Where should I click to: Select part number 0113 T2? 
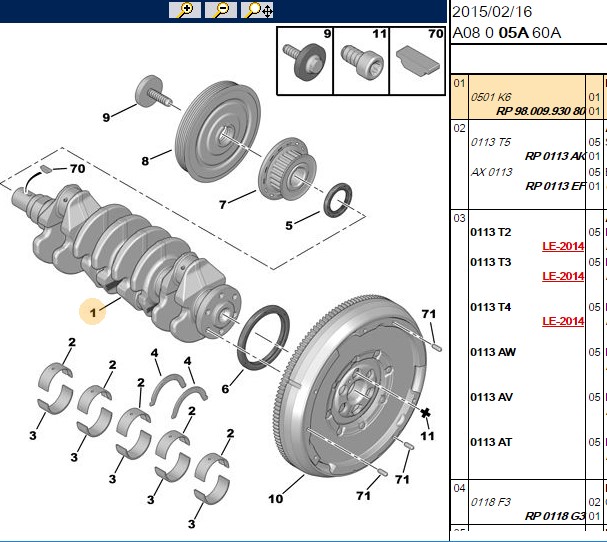pyautogui.click(x=490, y=232)
